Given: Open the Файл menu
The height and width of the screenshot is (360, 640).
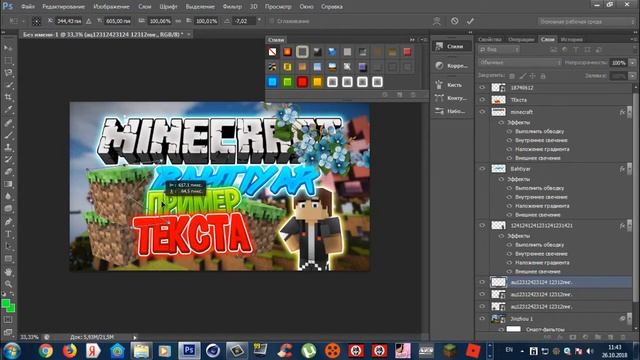Looking at the screenshot, I should [x=28, y=7].
